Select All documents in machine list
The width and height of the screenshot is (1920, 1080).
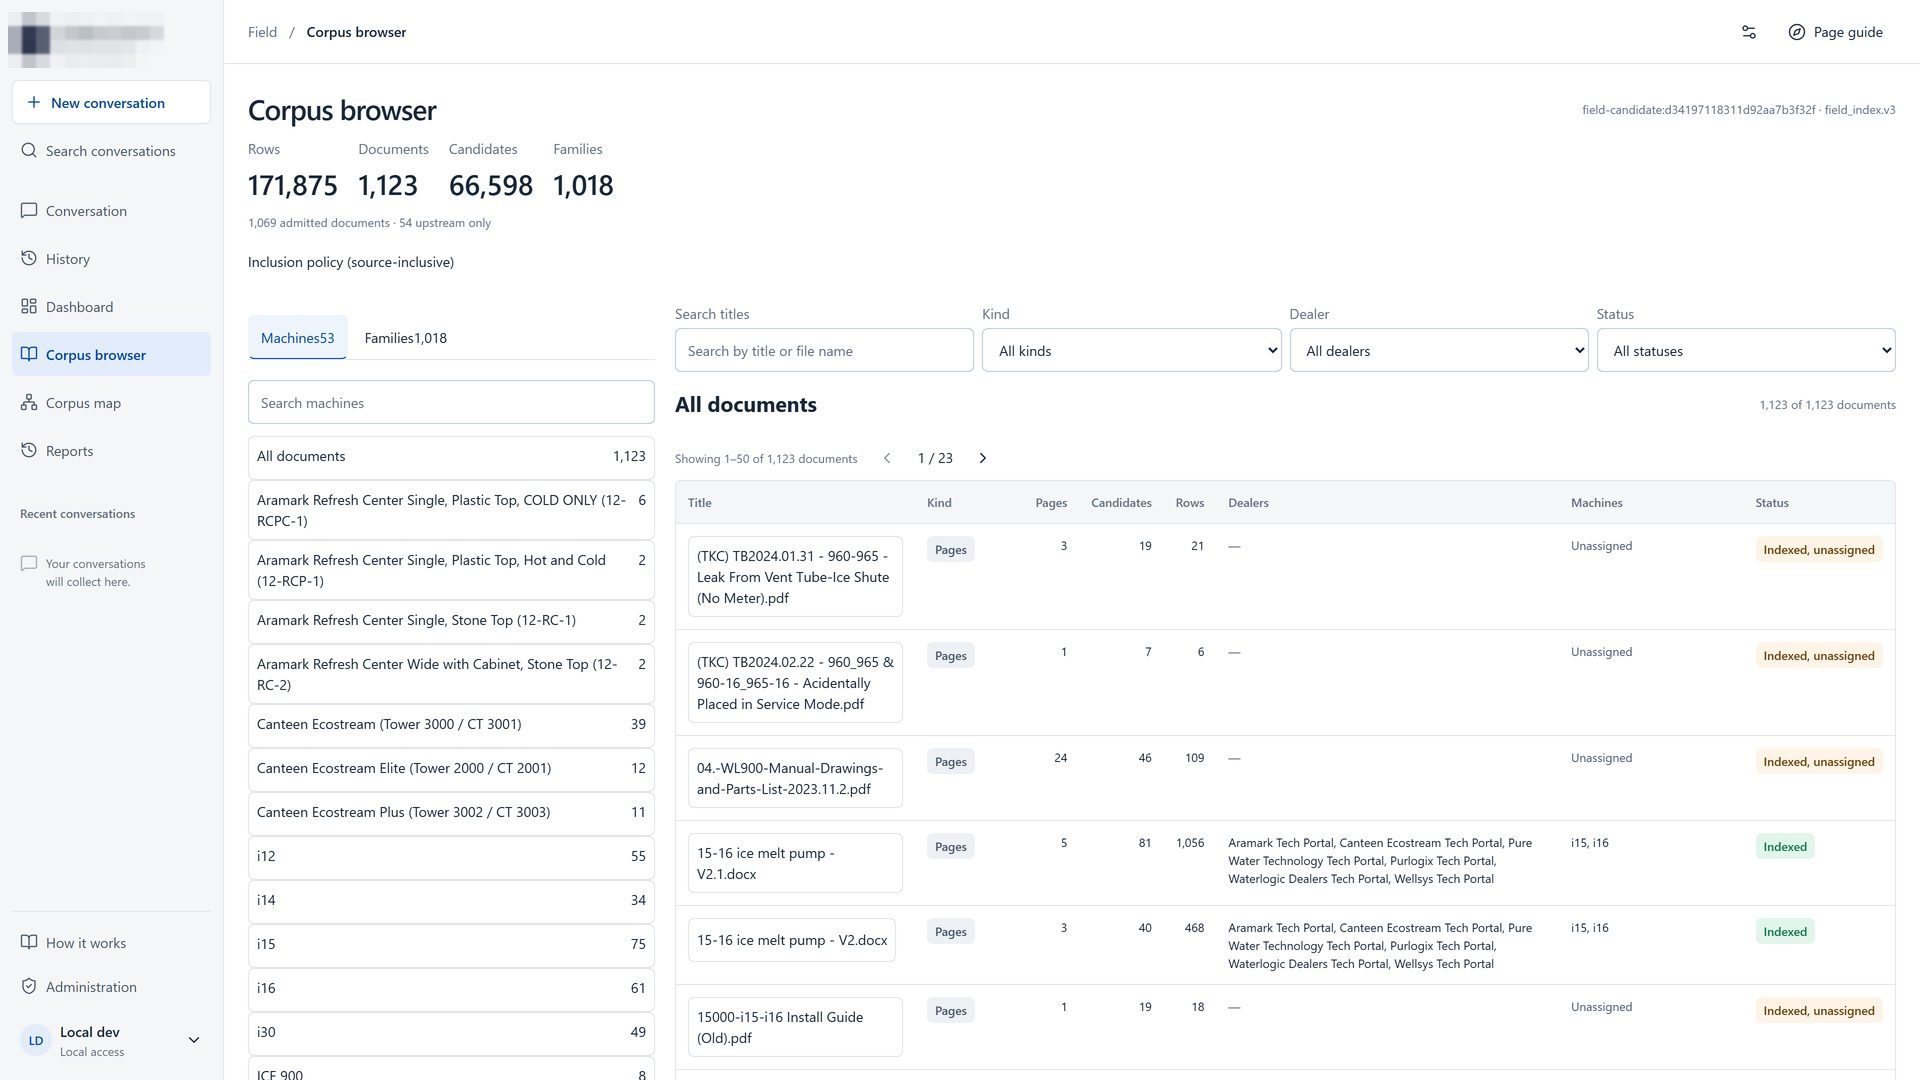(x=451, y=456)
